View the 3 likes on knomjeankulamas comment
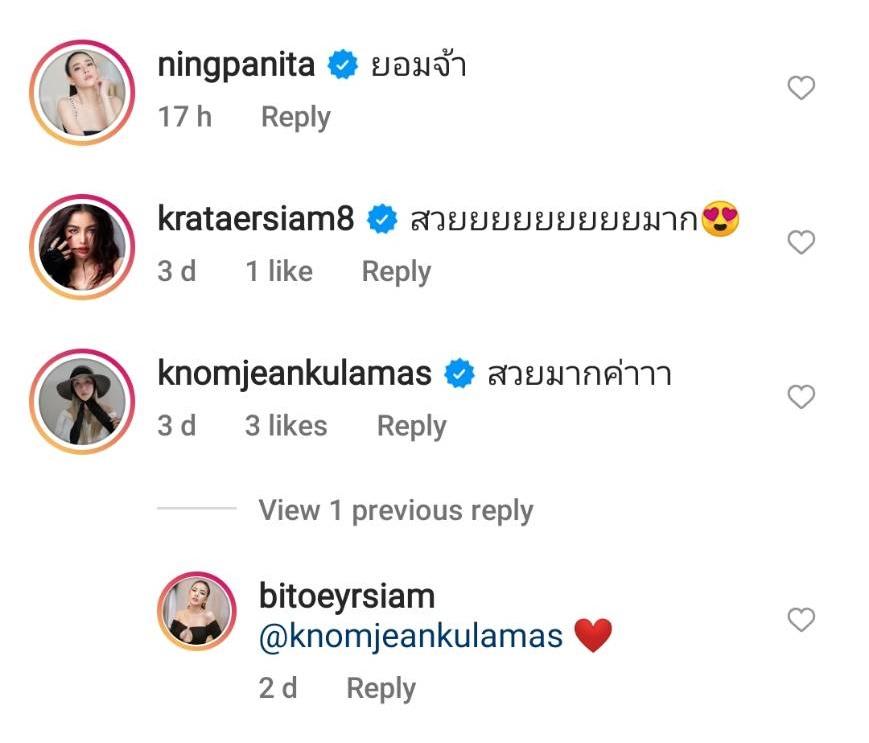Viewport: 869px width, 743px height. (286, 426)
